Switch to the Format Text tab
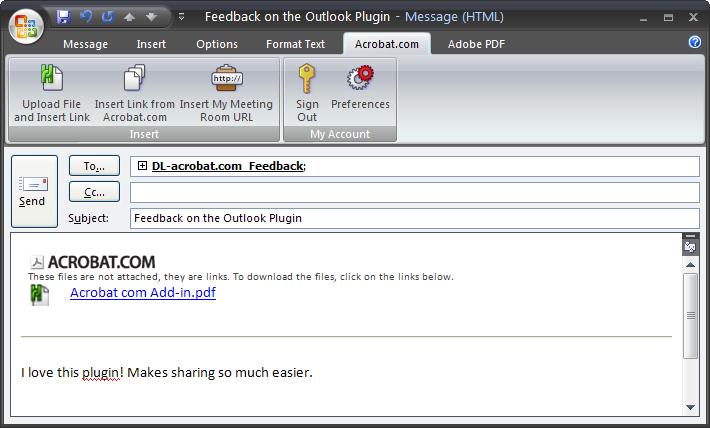Screen dimensions: 710x428 point(295,44)
